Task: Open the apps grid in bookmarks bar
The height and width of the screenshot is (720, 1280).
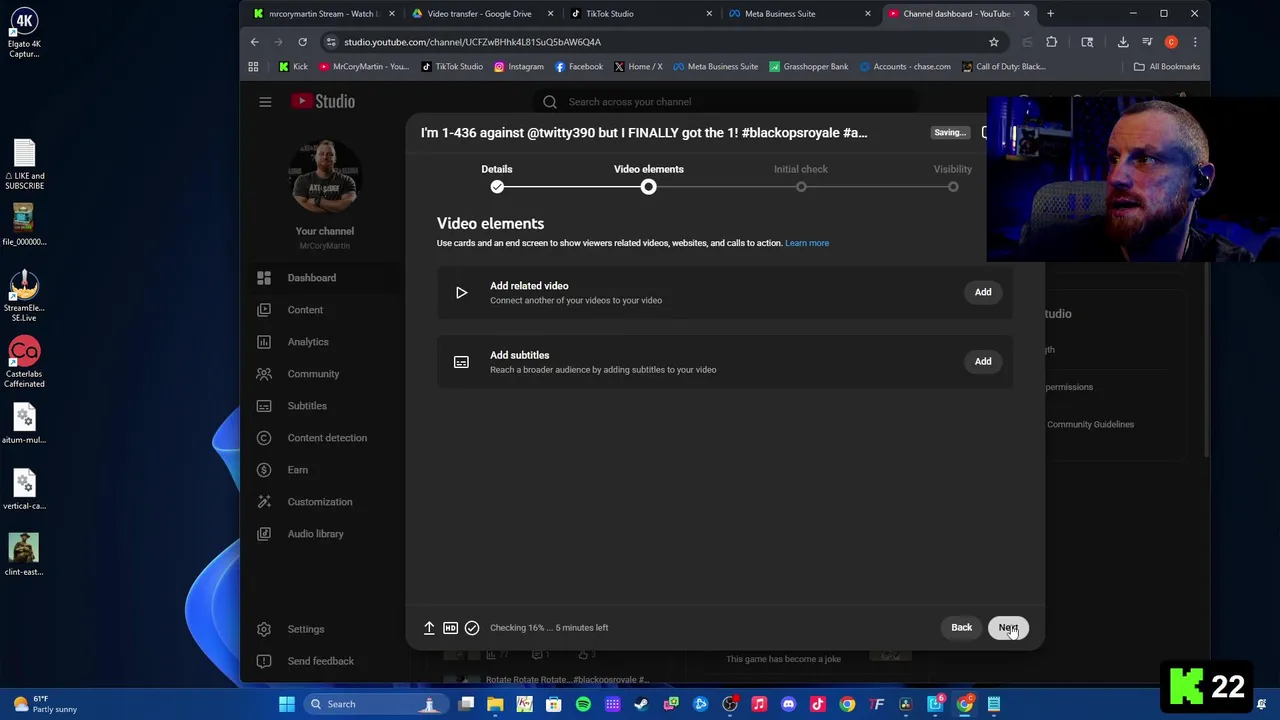Action: coord(253,67)
